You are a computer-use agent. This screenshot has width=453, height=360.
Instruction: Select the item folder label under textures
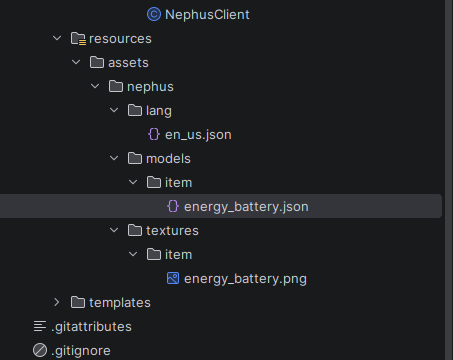[179, 255]
